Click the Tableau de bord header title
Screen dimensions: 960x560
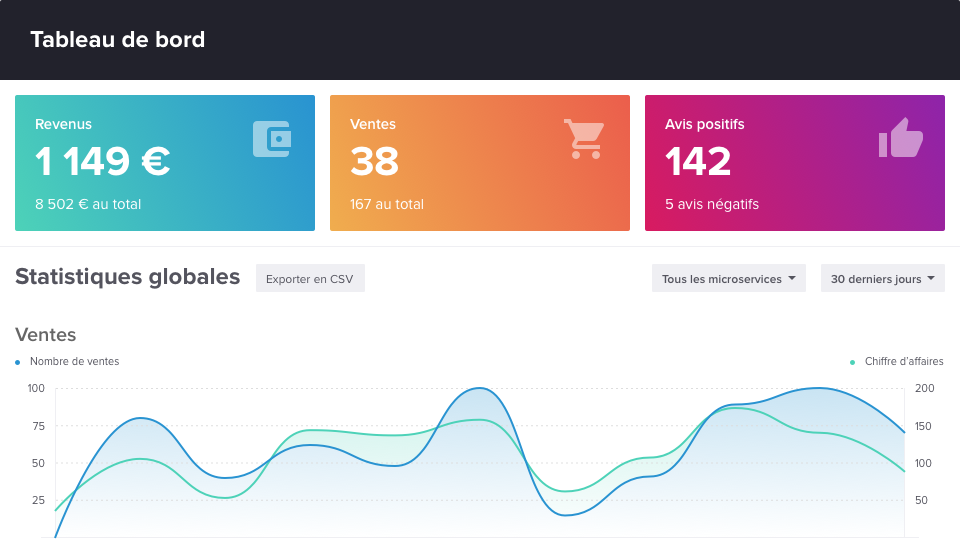(x=117, y=40)
